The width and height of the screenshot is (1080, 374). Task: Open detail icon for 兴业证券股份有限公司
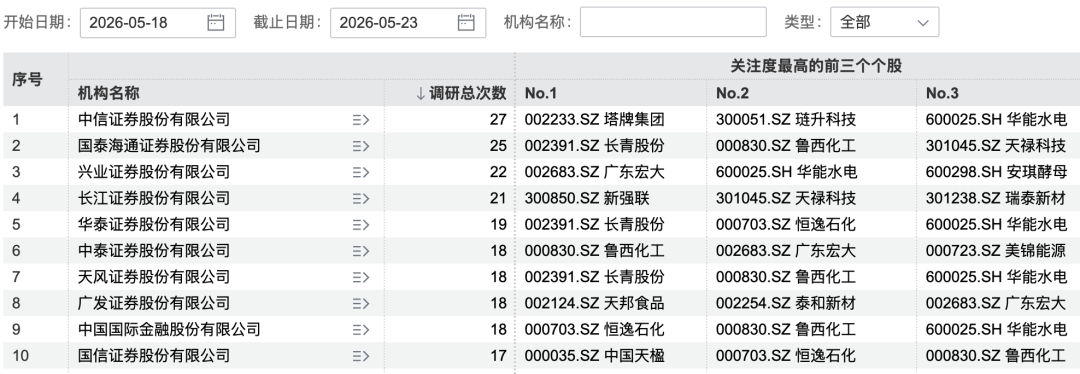[361, 172]
